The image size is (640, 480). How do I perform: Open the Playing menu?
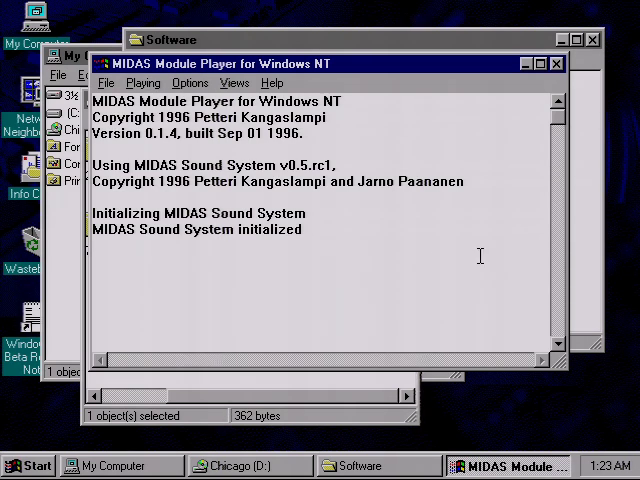[143, 83]
